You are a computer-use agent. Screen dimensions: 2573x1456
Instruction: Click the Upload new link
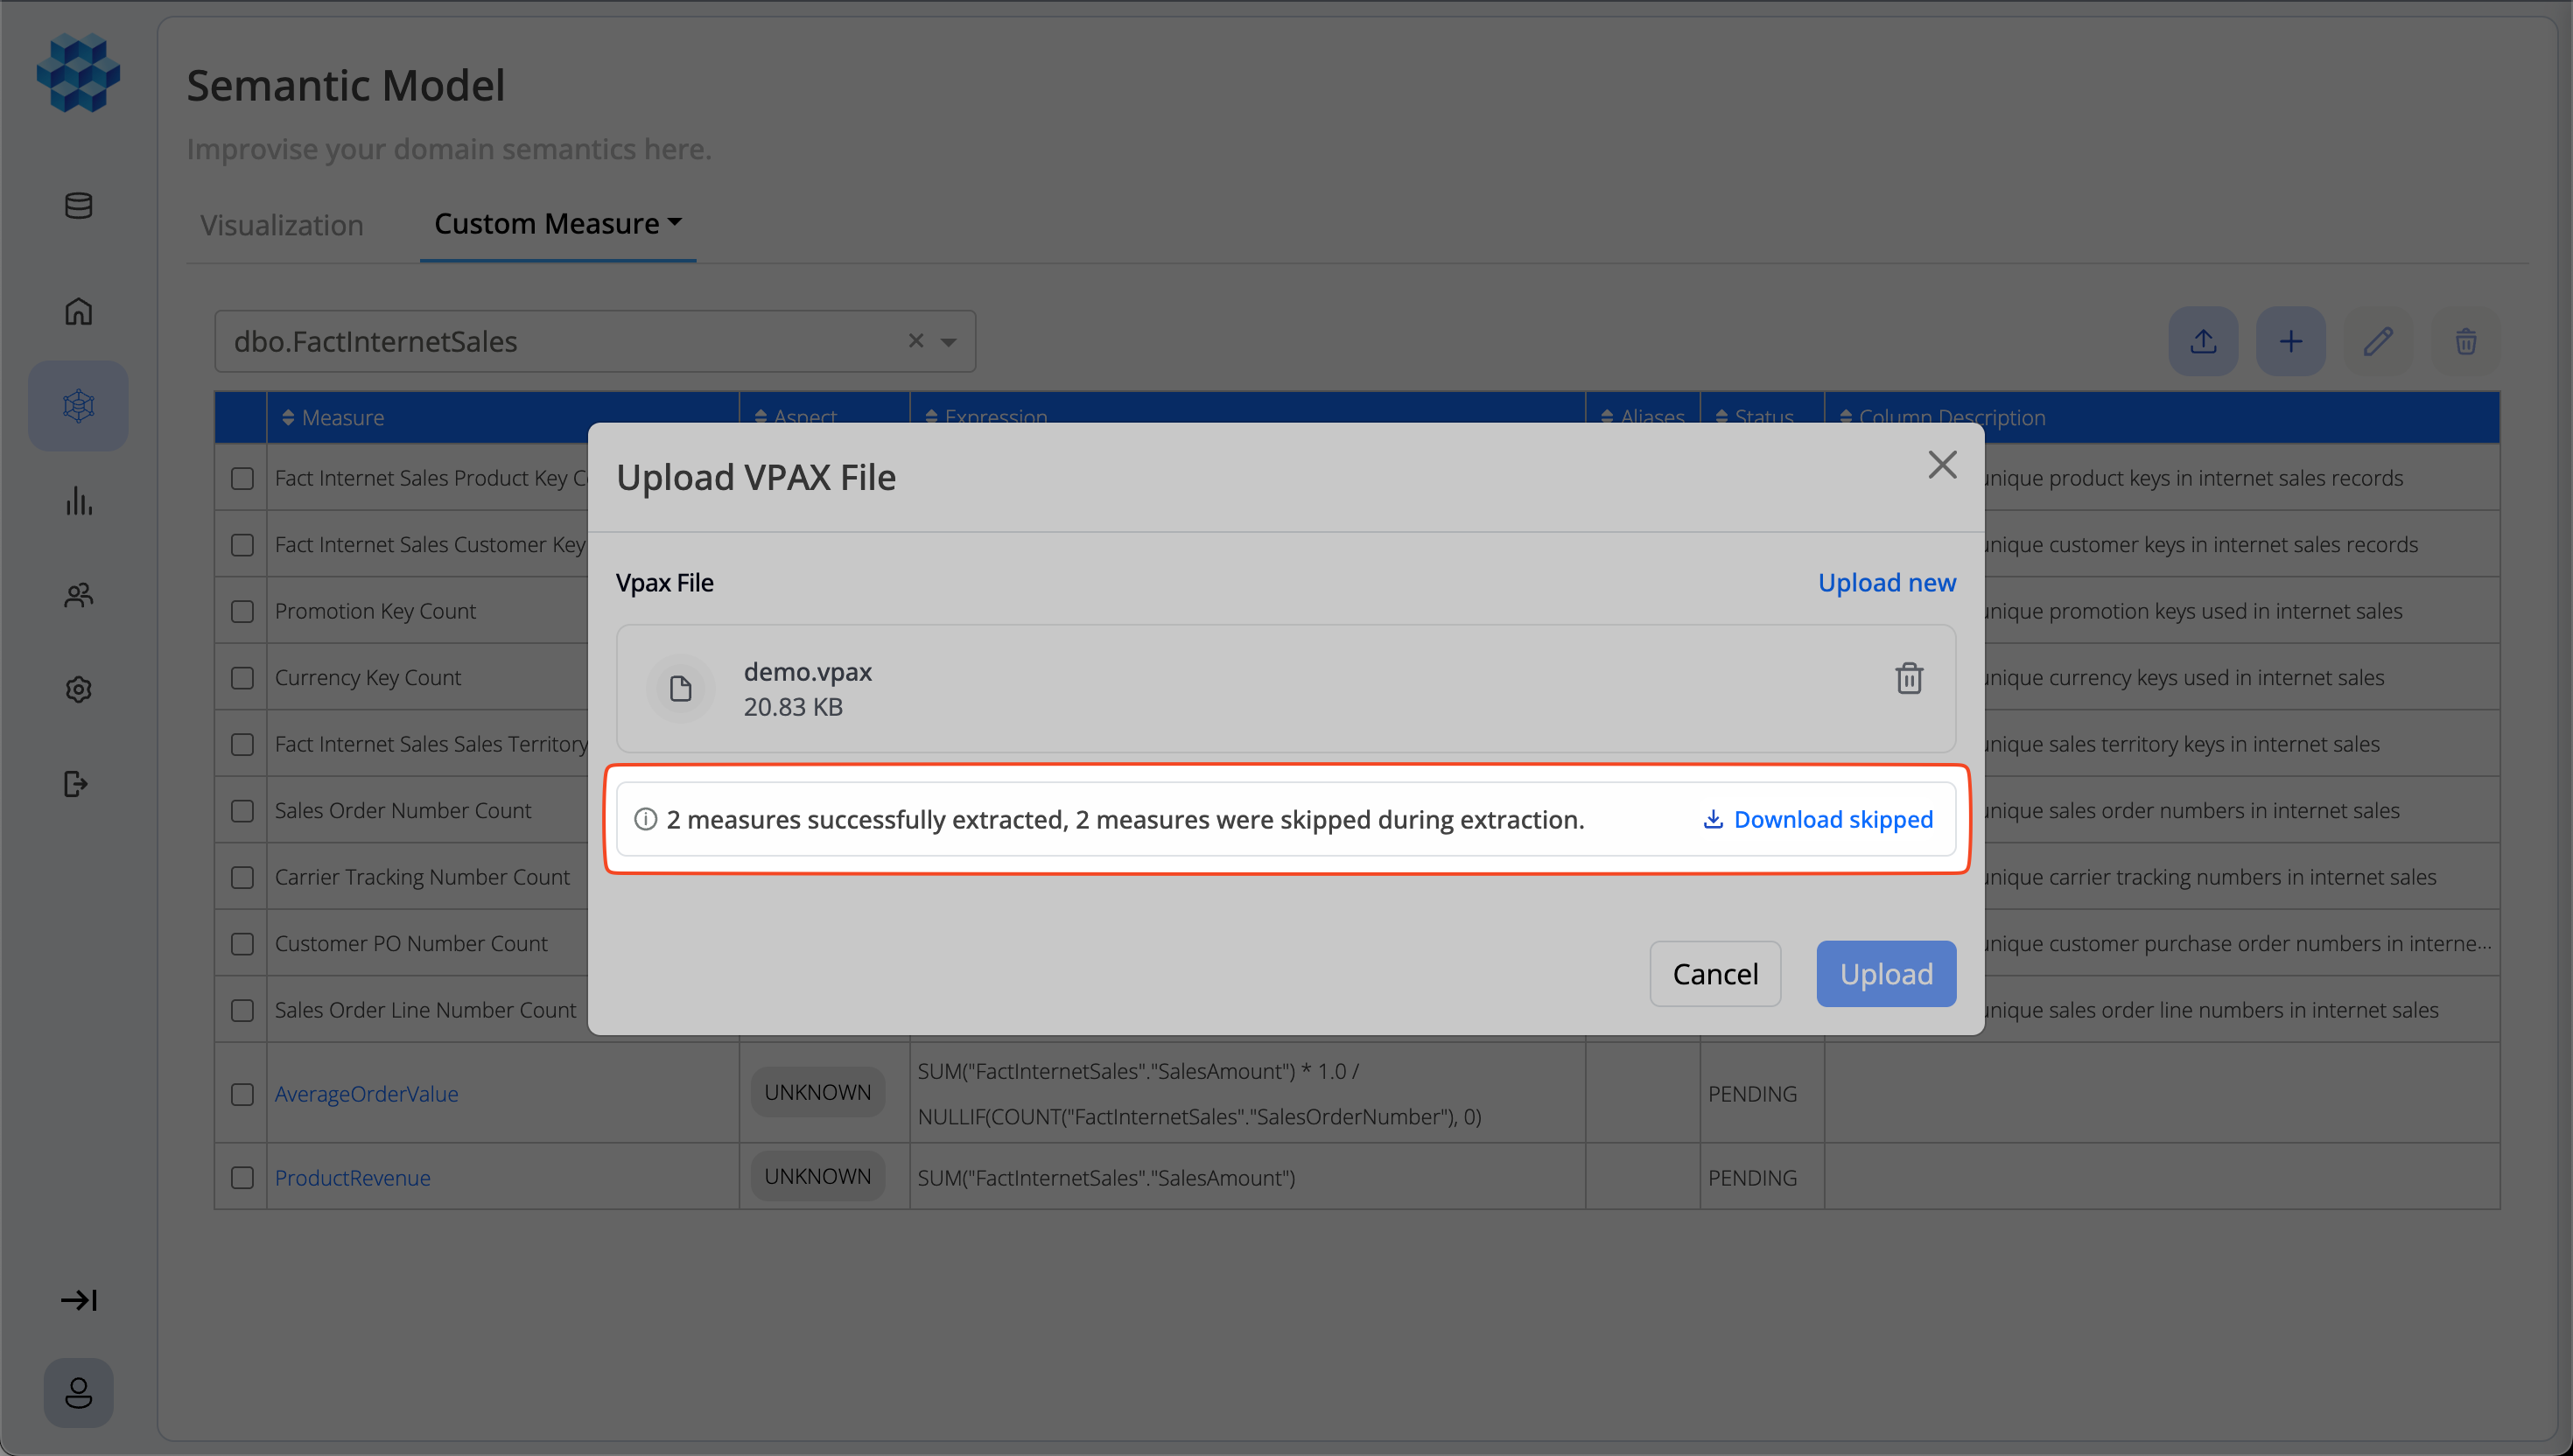[x=1886, y=582]
